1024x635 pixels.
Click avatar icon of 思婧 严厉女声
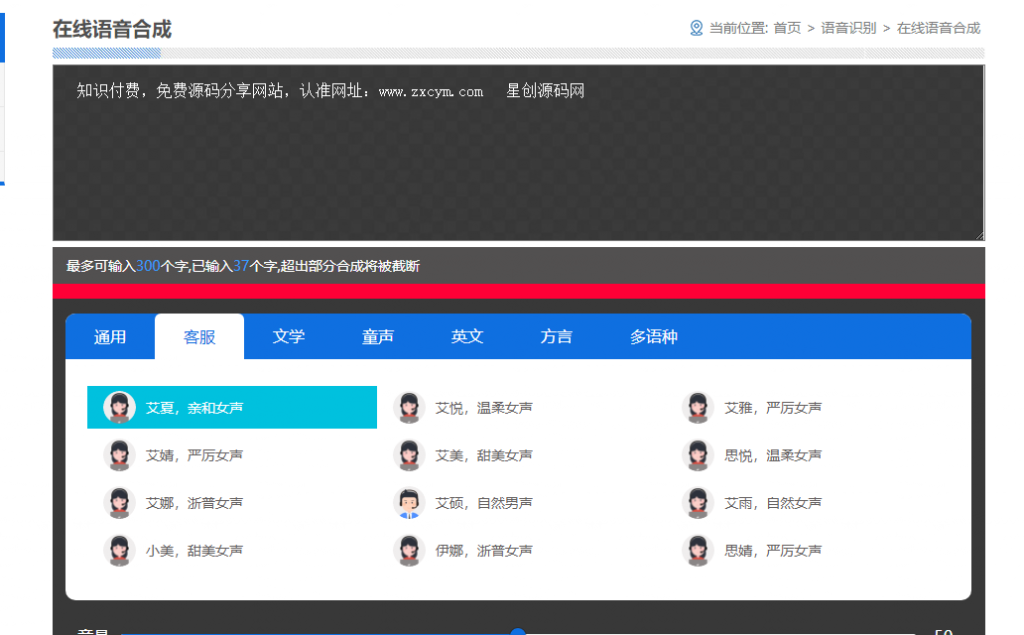[698, 551]
